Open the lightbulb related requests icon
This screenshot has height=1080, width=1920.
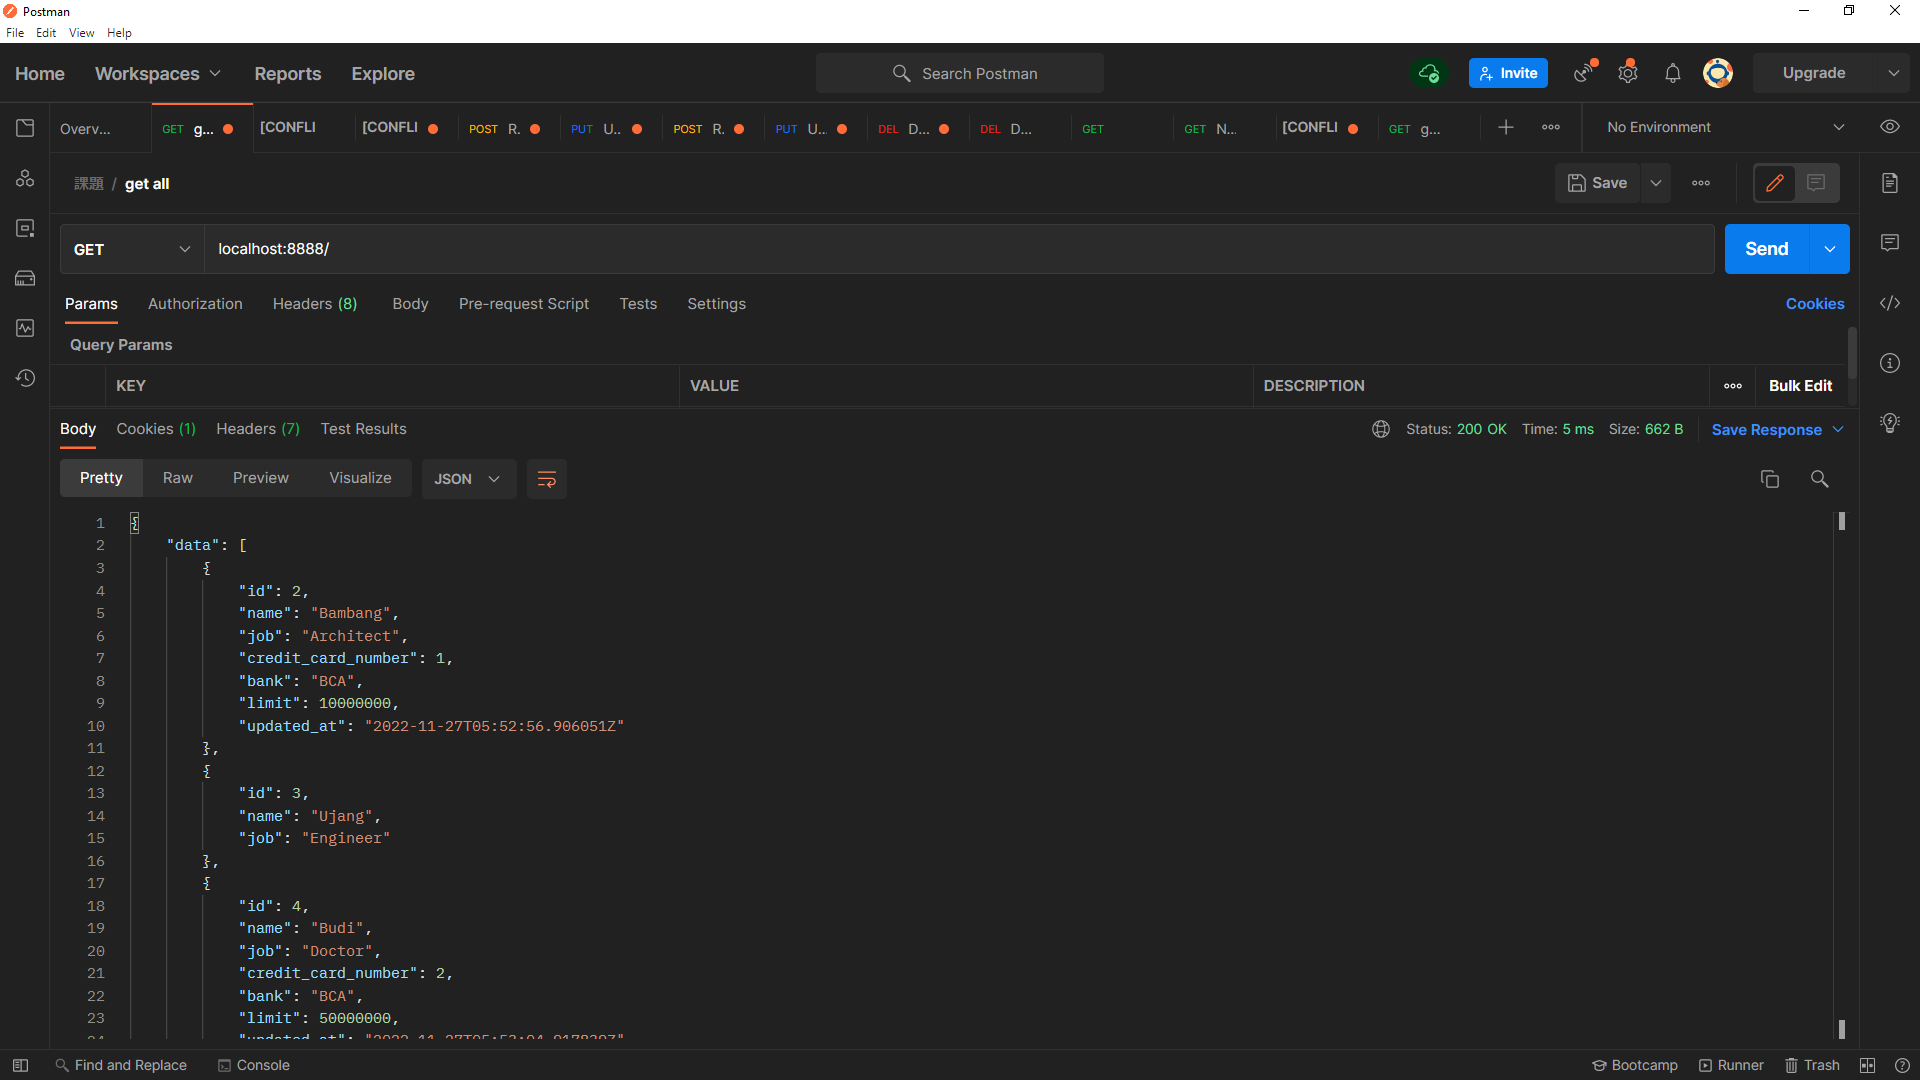tap(1890, 423)
